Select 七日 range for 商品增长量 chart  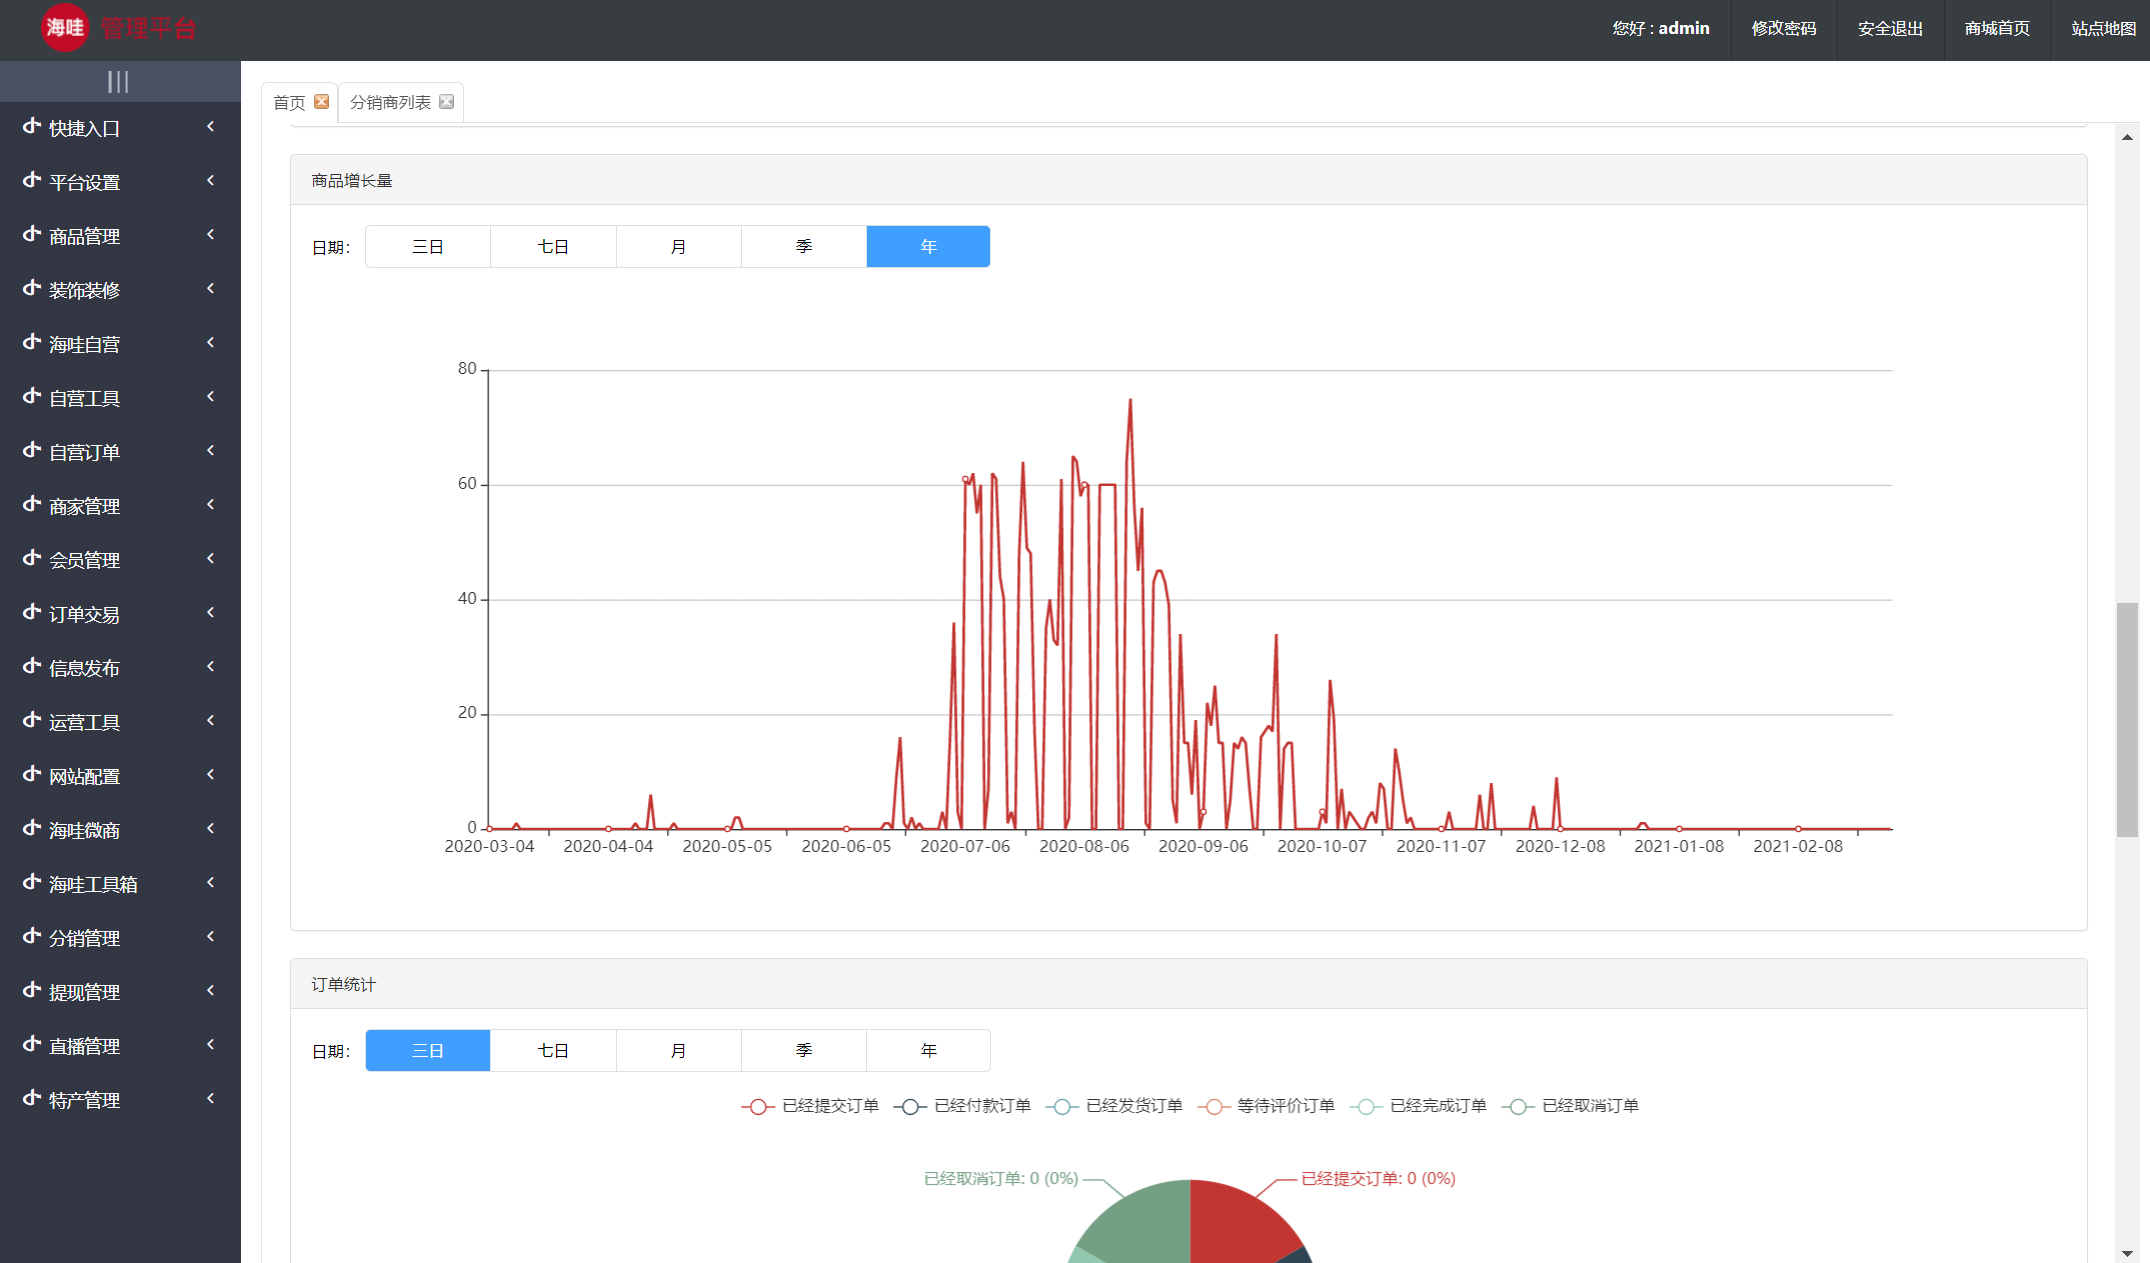(x=553, y=247)
